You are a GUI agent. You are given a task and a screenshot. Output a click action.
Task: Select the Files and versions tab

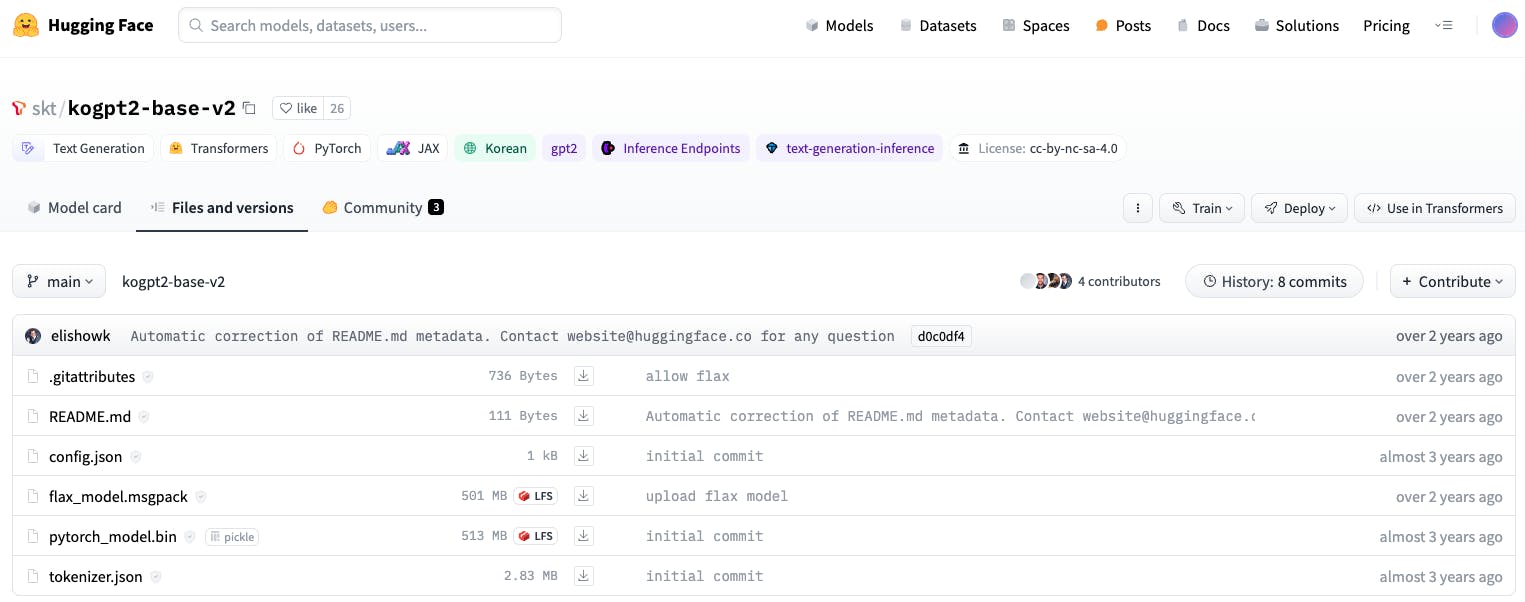(x=222, y=207)
